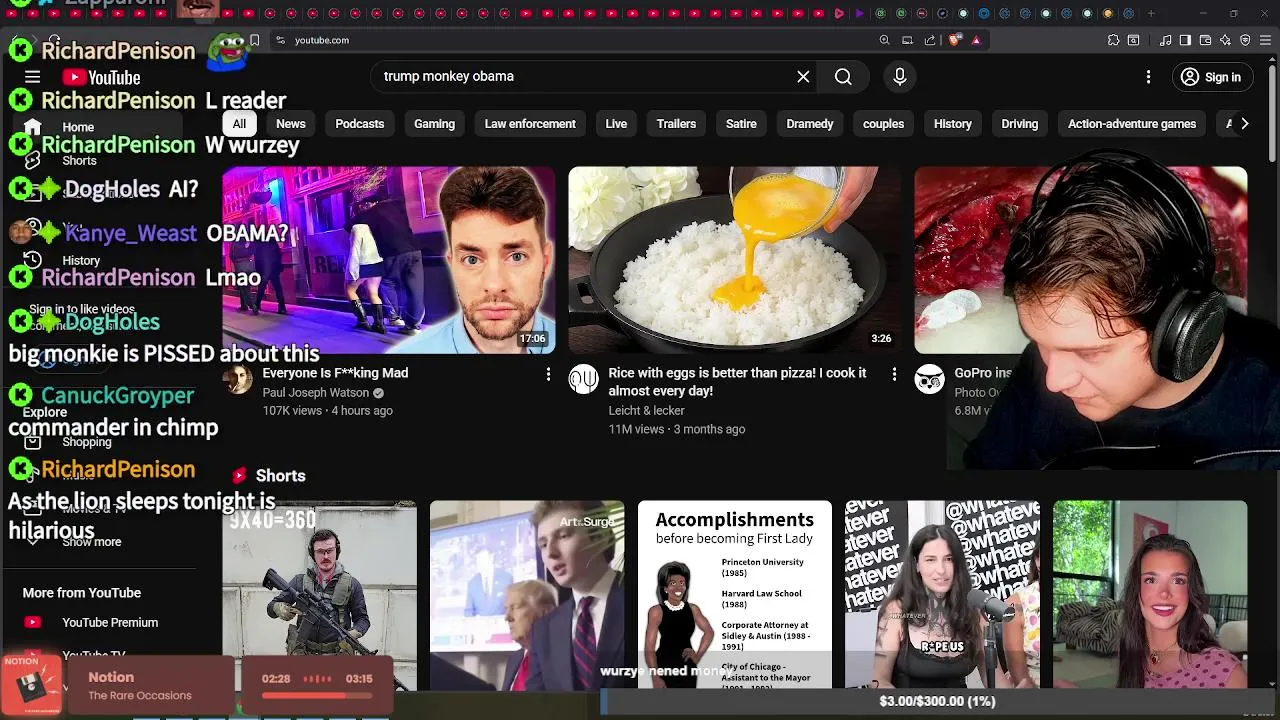Select the Action-adventure games chip

pos(1132,124)
